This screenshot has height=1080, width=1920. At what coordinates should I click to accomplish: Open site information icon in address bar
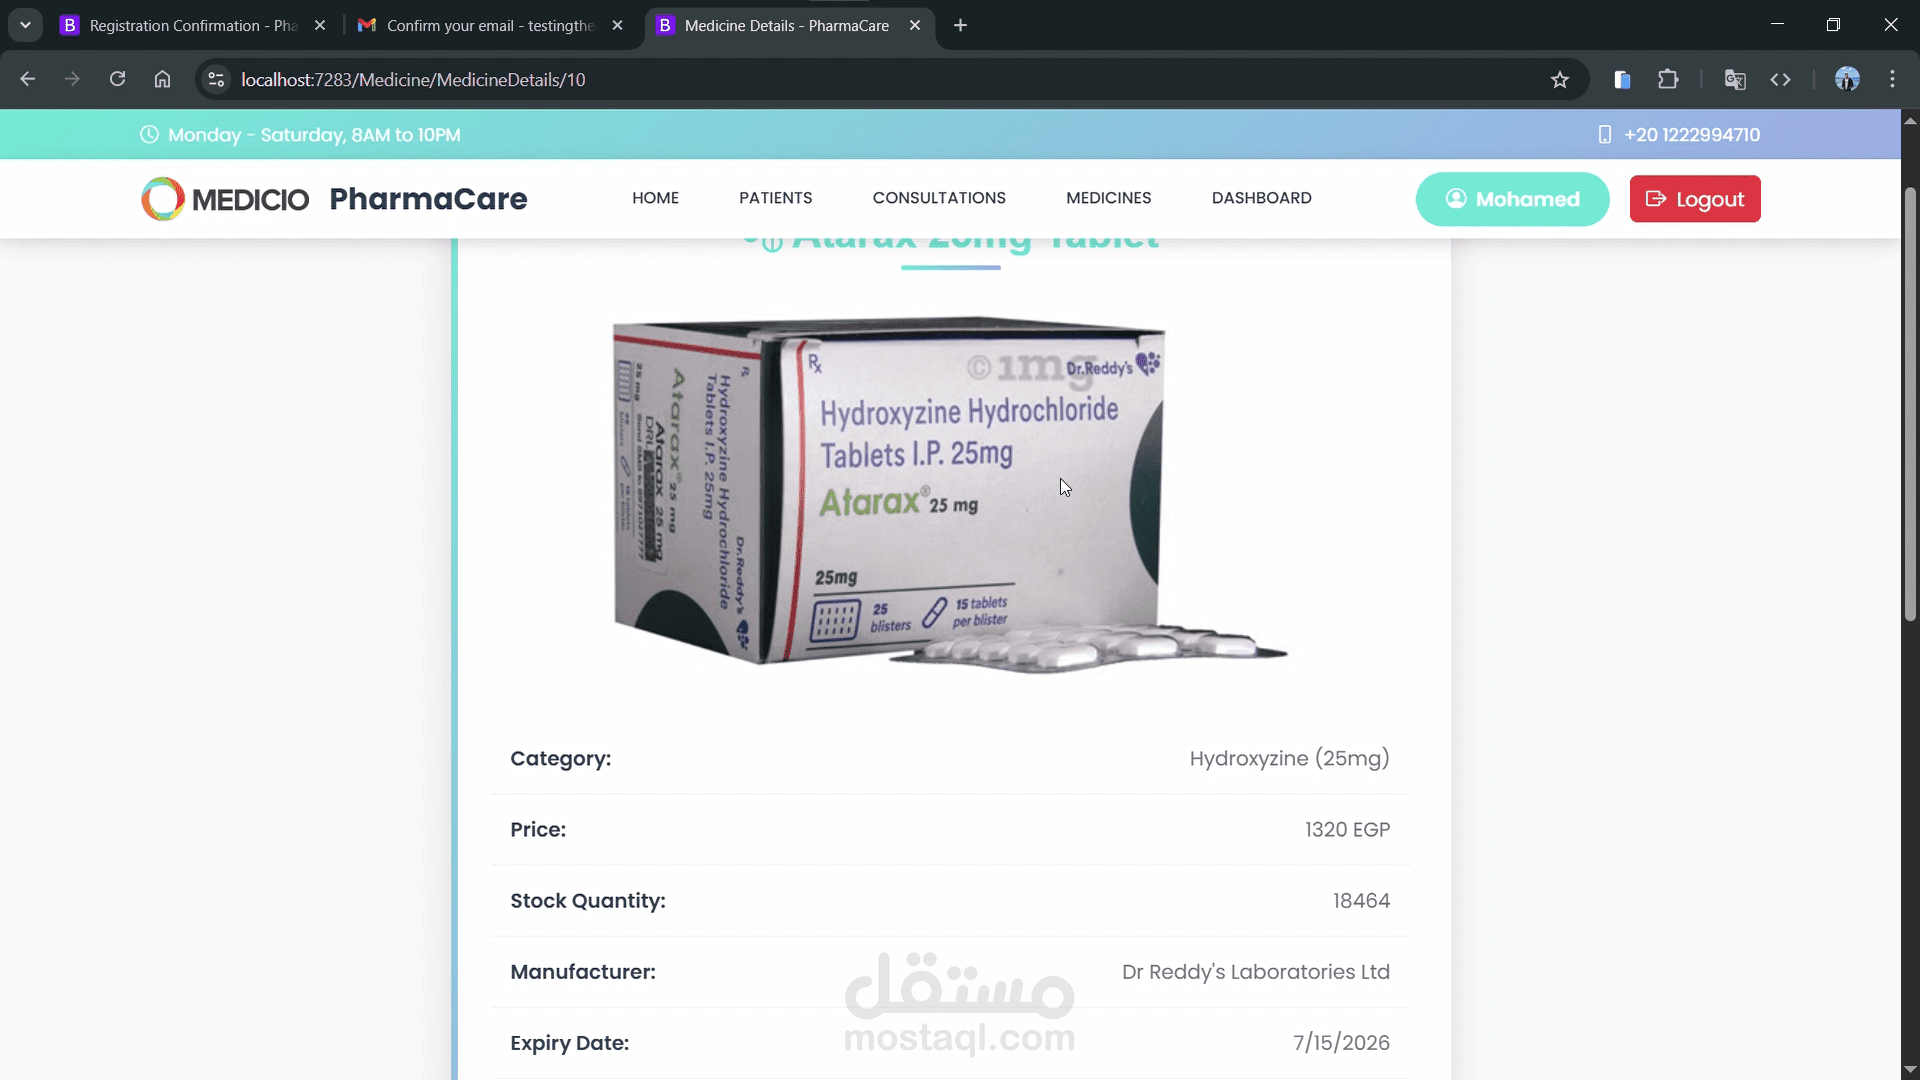coord(216,79)
